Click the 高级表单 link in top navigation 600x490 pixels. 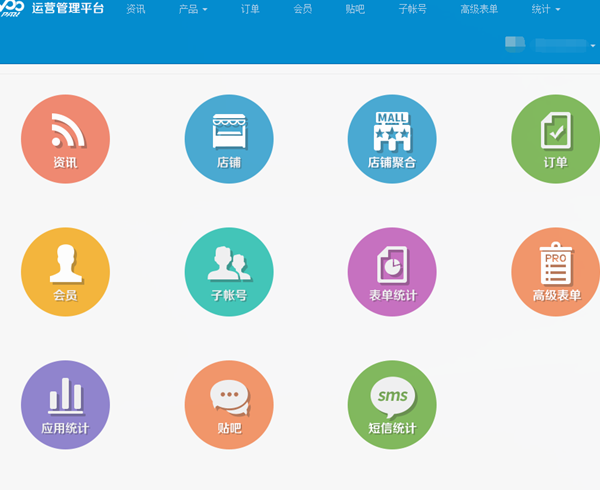pos(479,10)
